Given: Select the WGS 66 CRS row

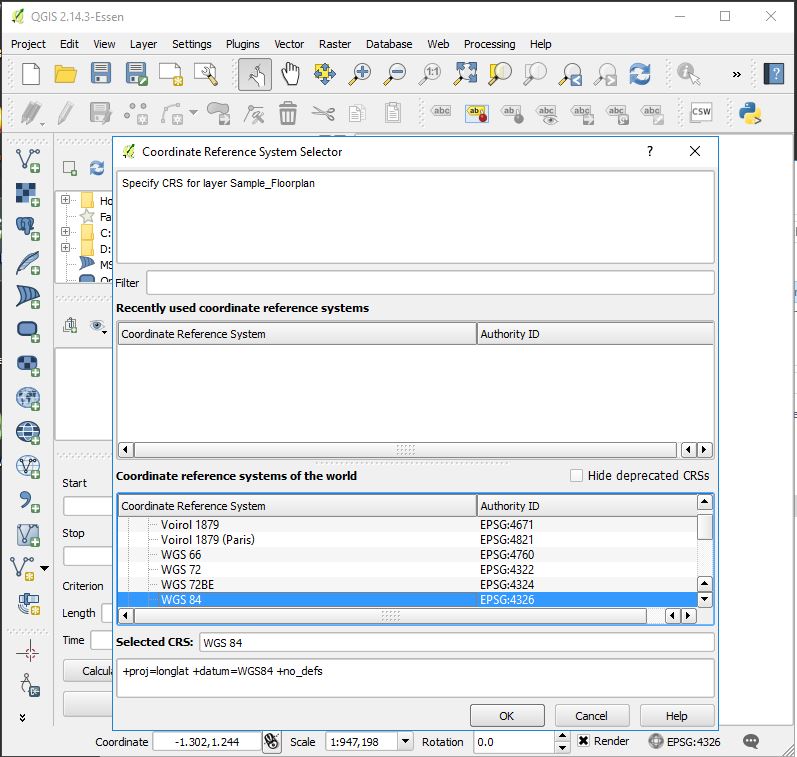Looking at the screenshot, I should point(407,554).
